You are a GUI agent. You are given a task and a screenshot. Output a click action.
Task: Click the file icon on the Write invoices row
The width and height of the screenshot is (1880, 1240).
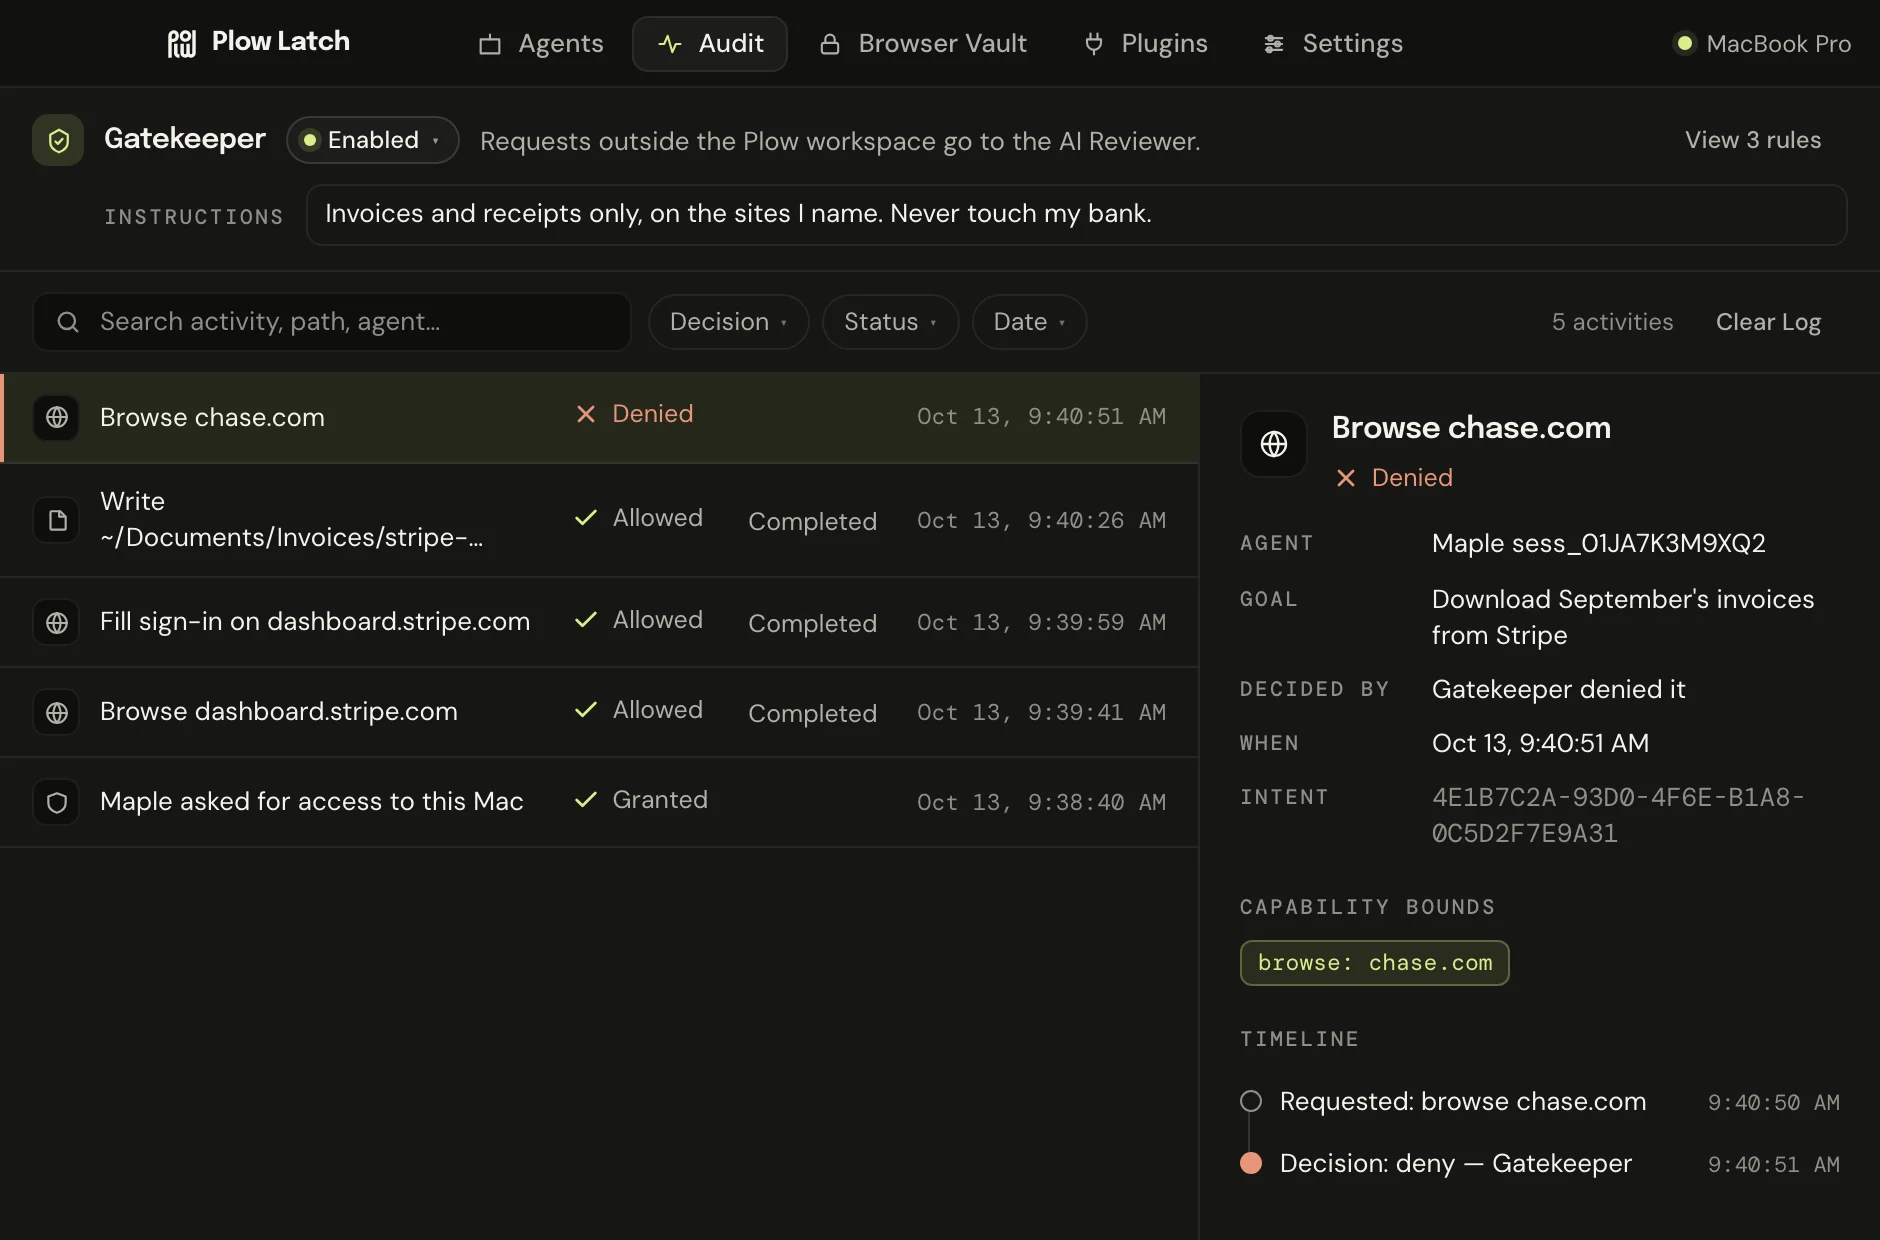pos(57,520)
